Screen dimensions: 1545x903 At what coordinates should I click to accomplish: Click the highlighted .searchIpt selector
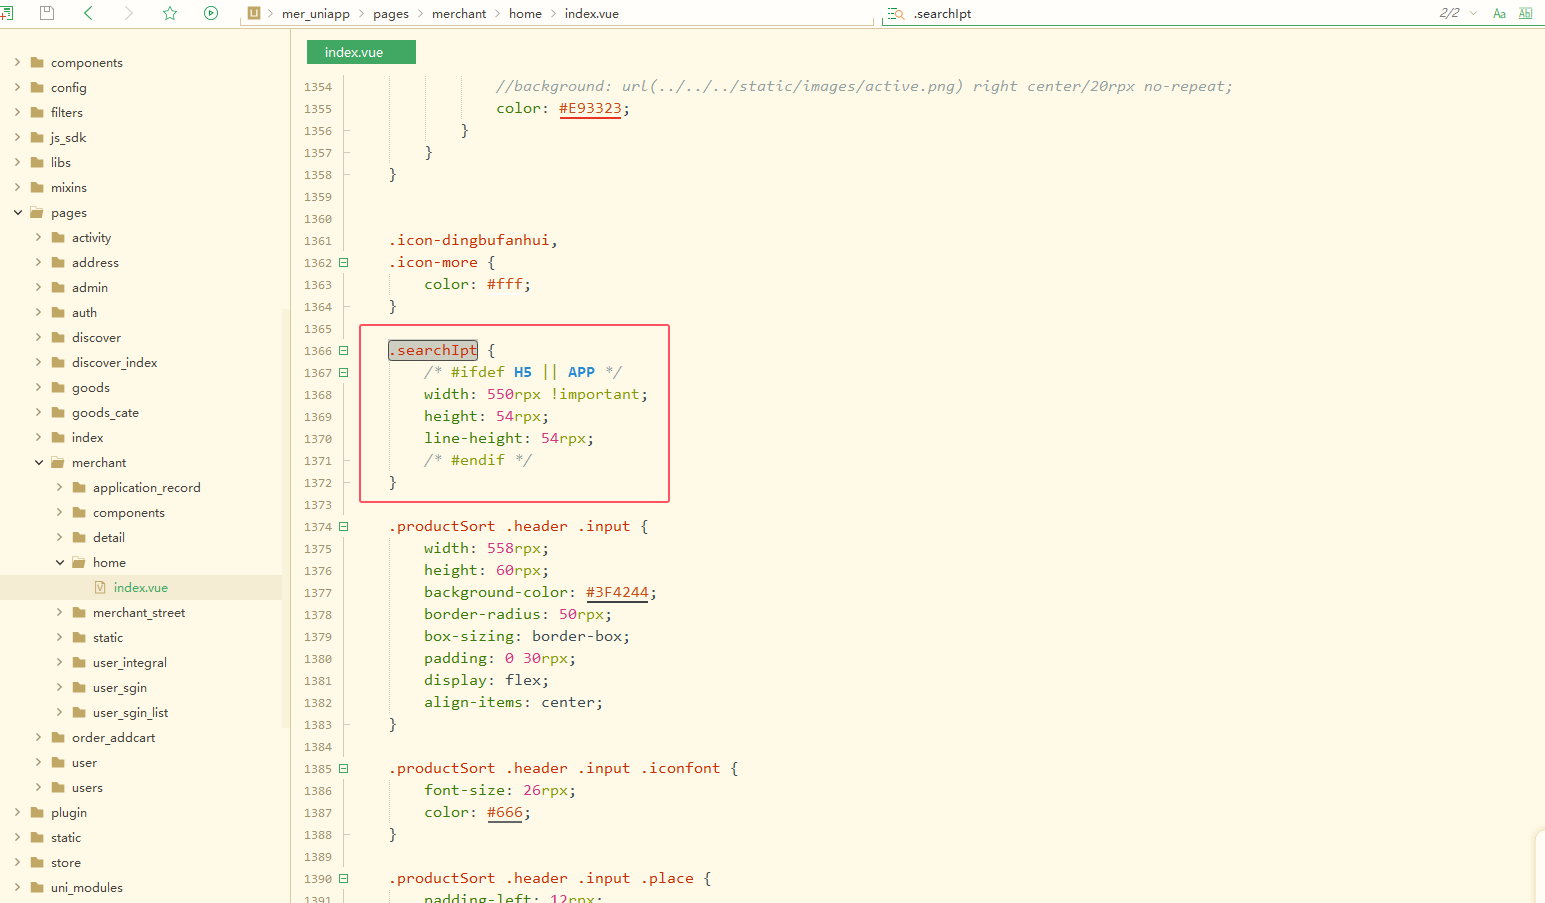(433, 350)
